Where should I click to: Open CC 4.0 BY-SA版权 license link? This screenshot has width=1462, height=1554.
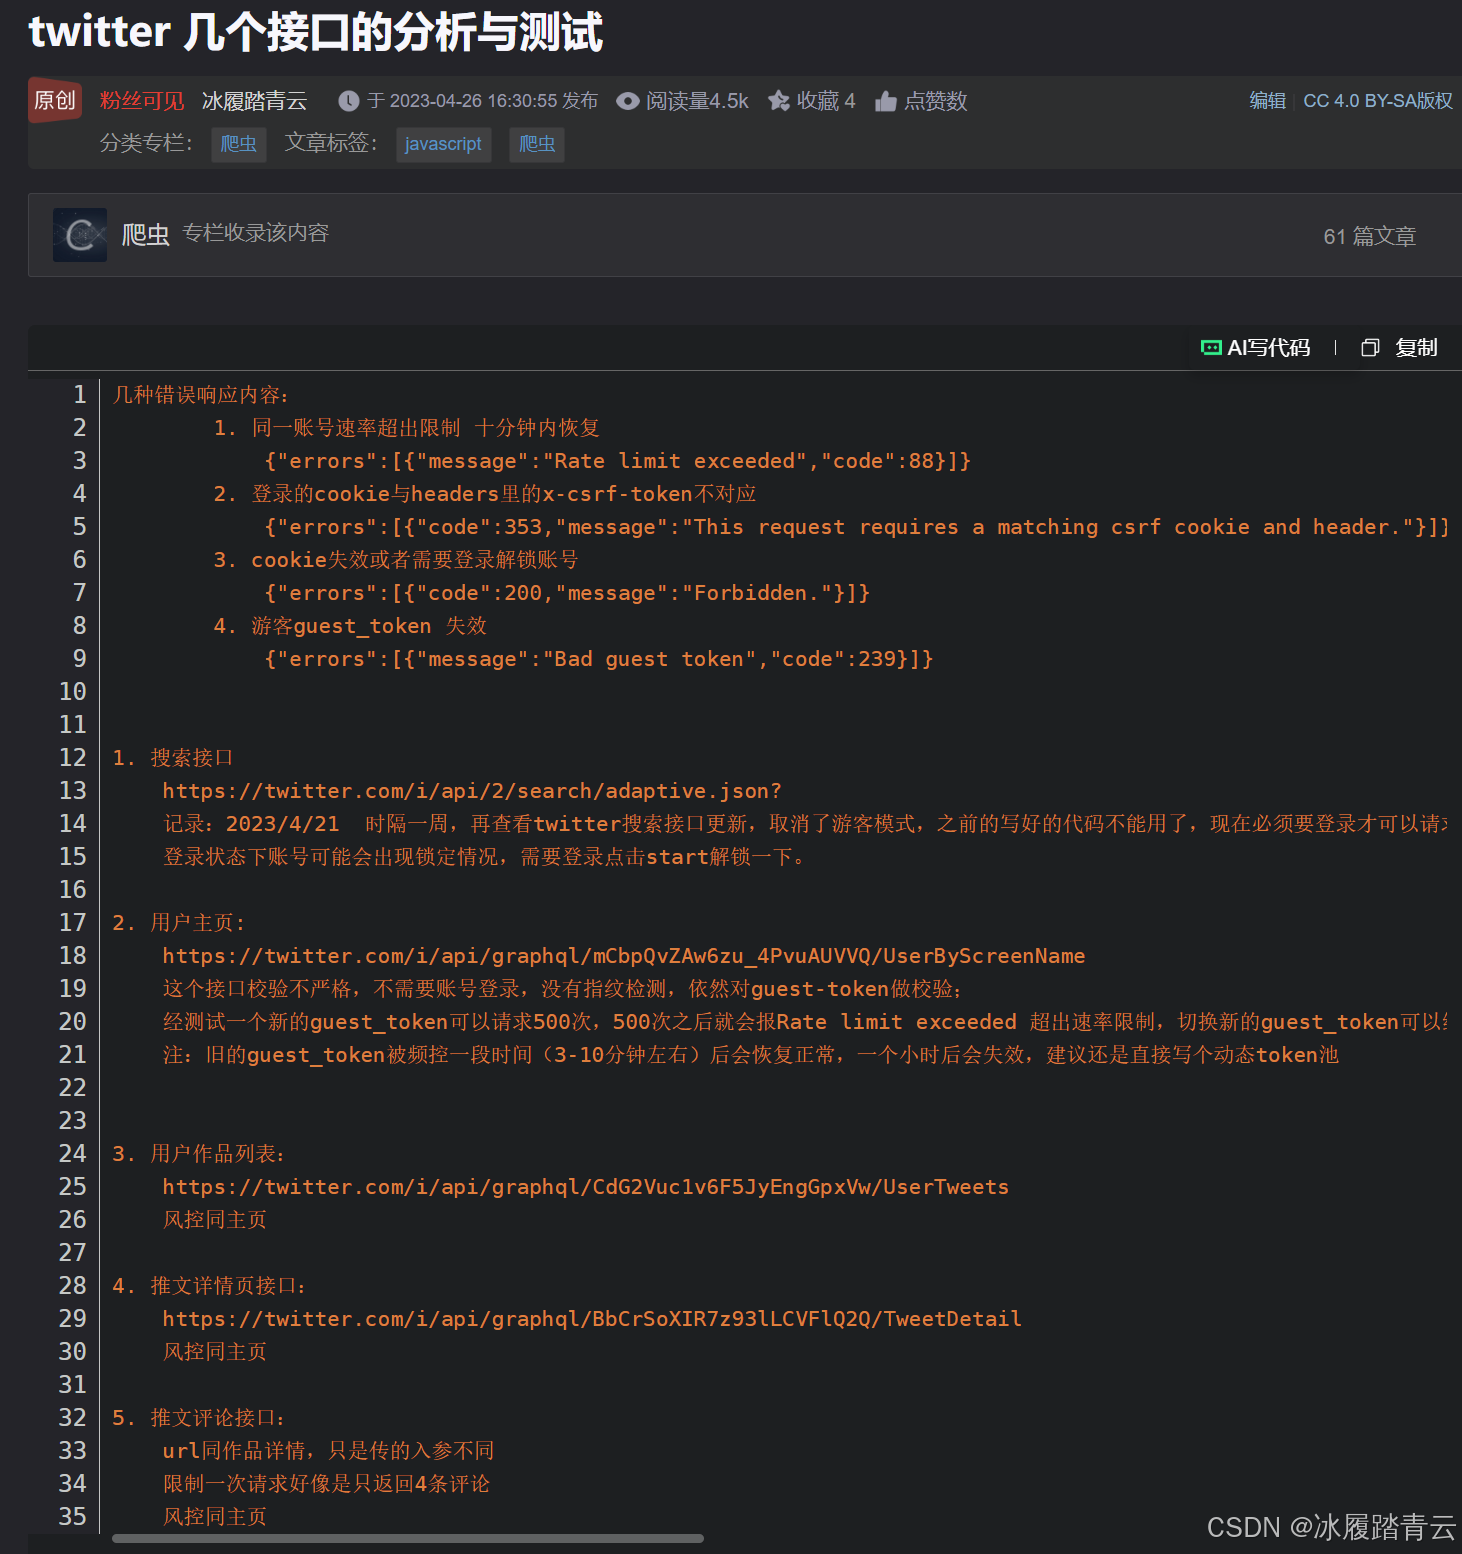pyautogui.click(x=1378, y=101)
